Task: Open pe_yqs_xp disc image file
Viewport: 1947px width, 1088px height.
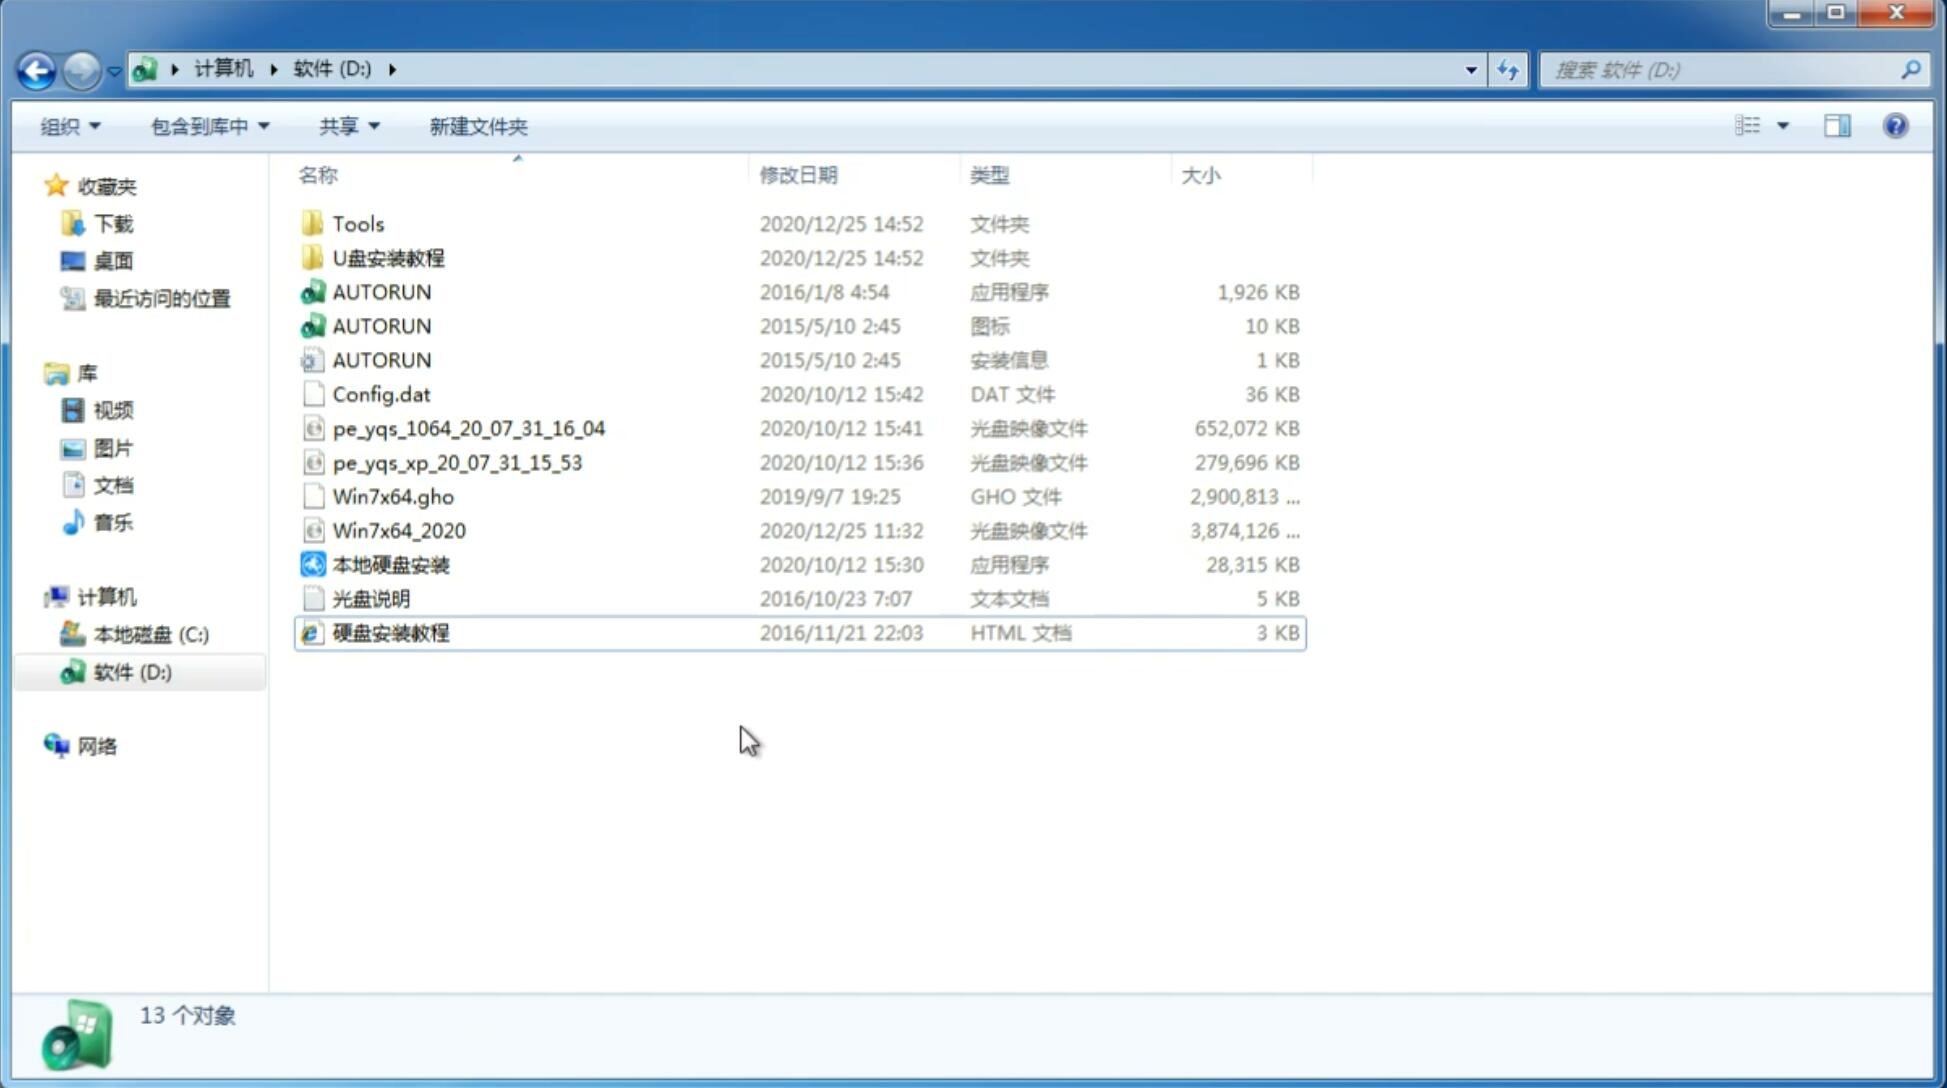Action: tap(457, 462)
